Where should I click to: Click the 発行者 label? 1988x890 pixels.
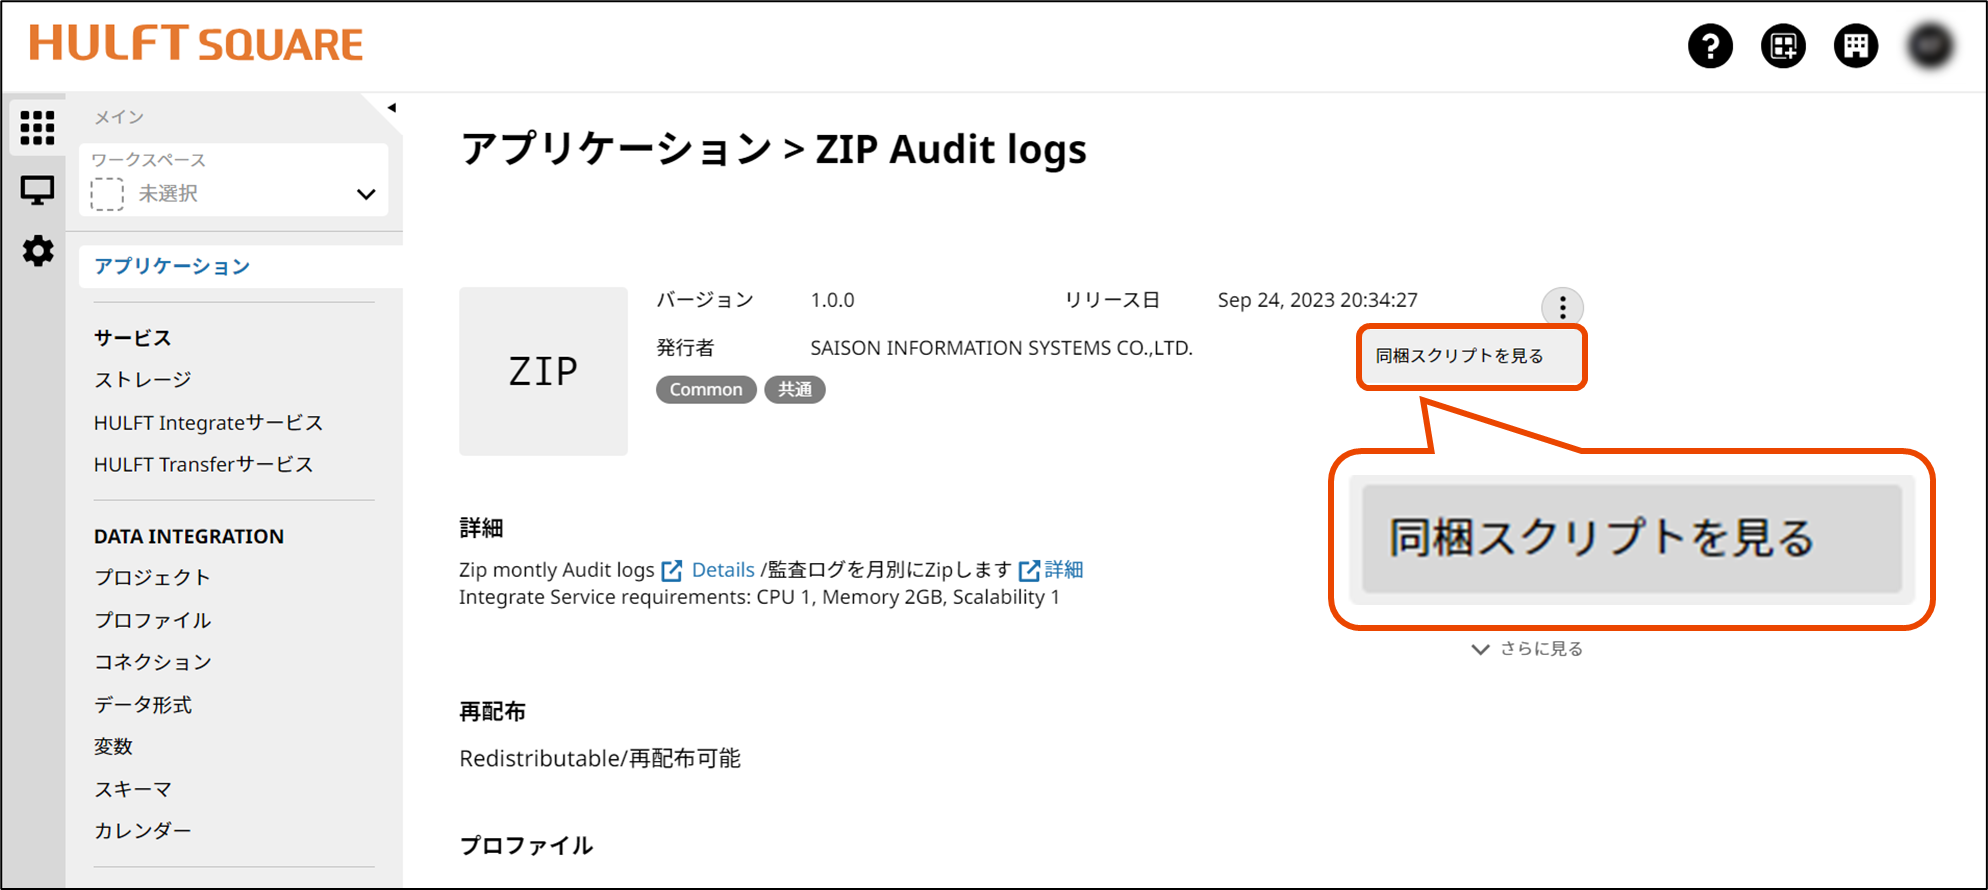click(685, 348)
